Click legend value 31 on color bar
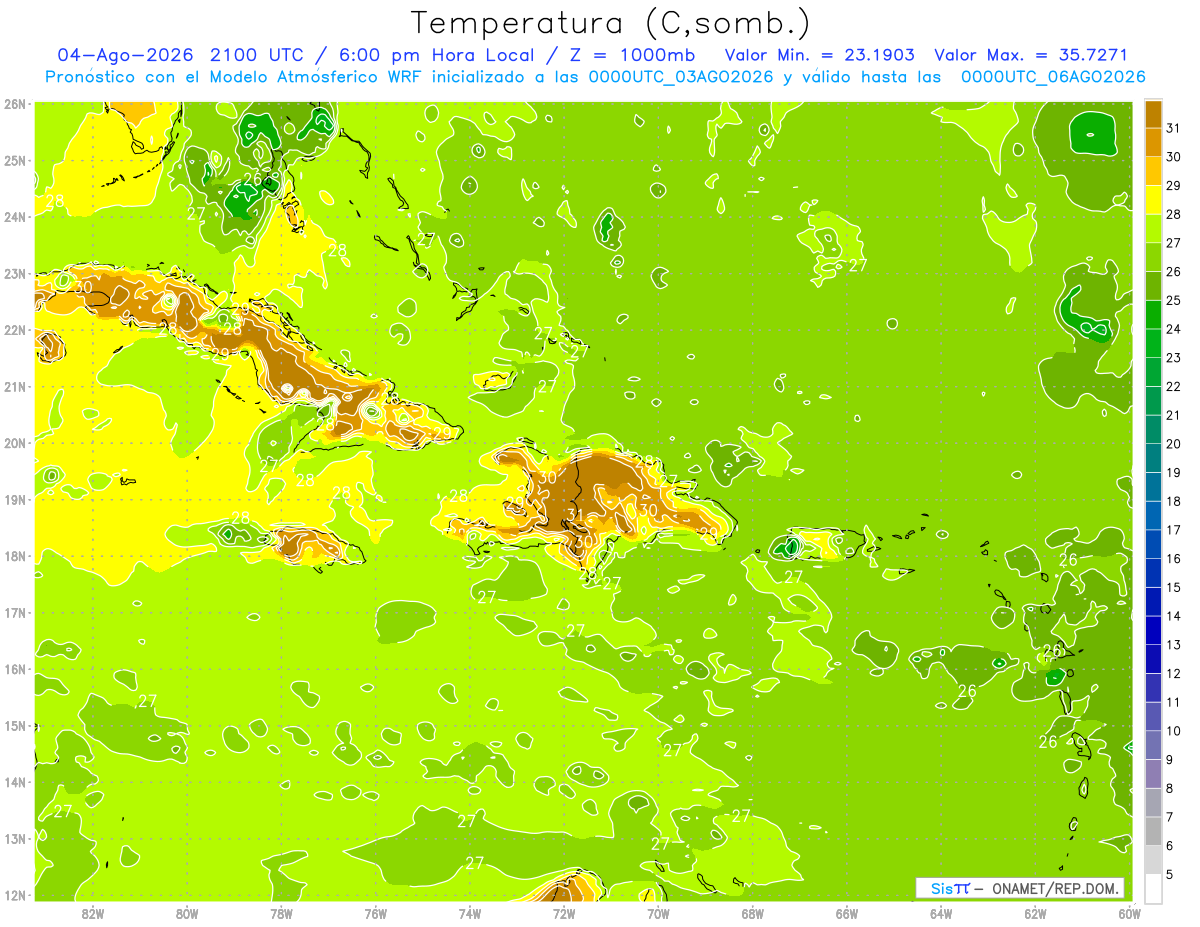This screenshot has height=927, width=1200. (1173, 128)
